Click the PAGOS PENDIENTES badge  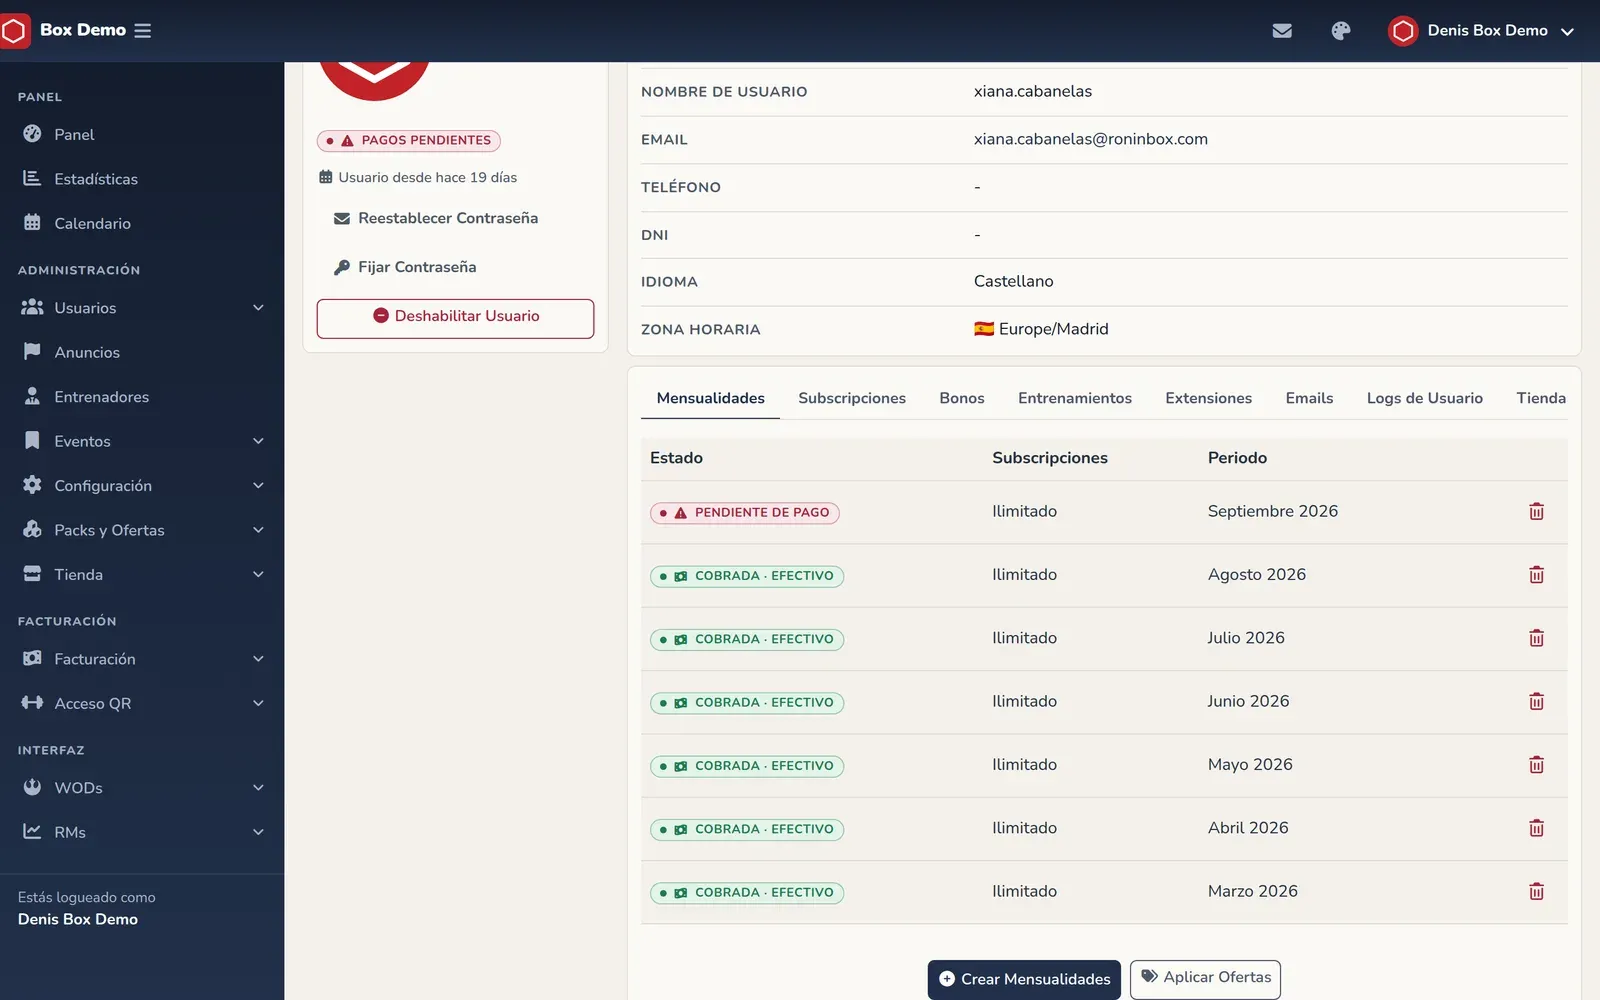click(x=409, y=141)
